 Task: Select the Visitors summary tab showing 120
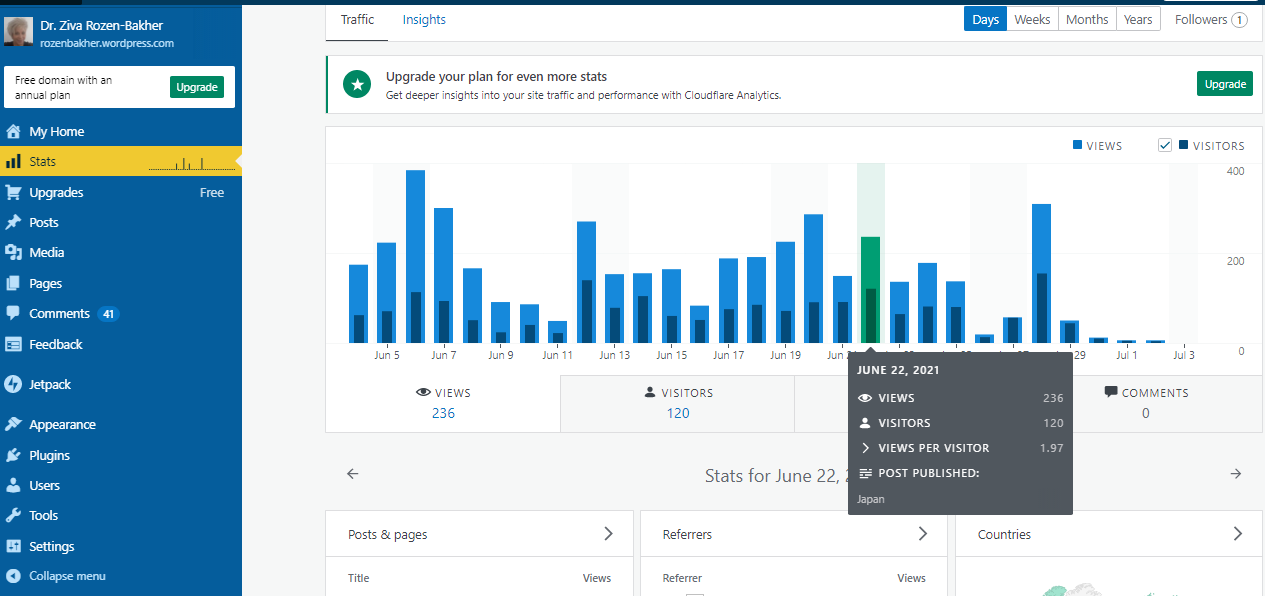coord(678,403)
